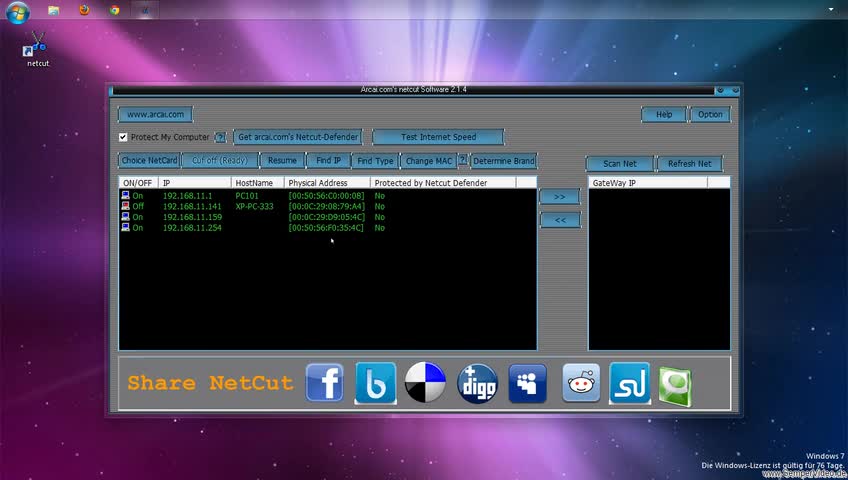Click computer icon for 192.168.11.254
Image resolution: width=848 pixels, height=480 pixels.
pos(125,228)
